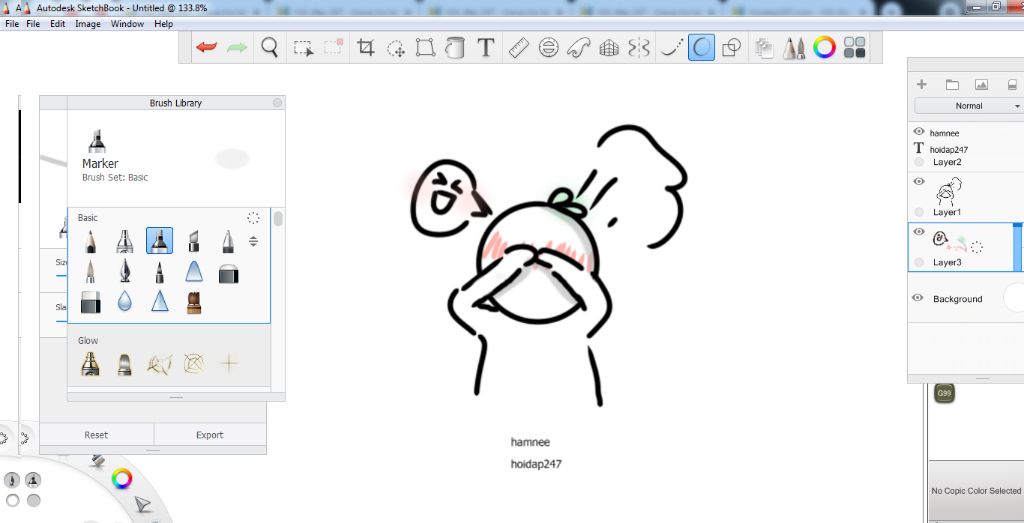Open the Draw Shapes tool
Viewport: 1024px width, 523px height.
(731, 48)
